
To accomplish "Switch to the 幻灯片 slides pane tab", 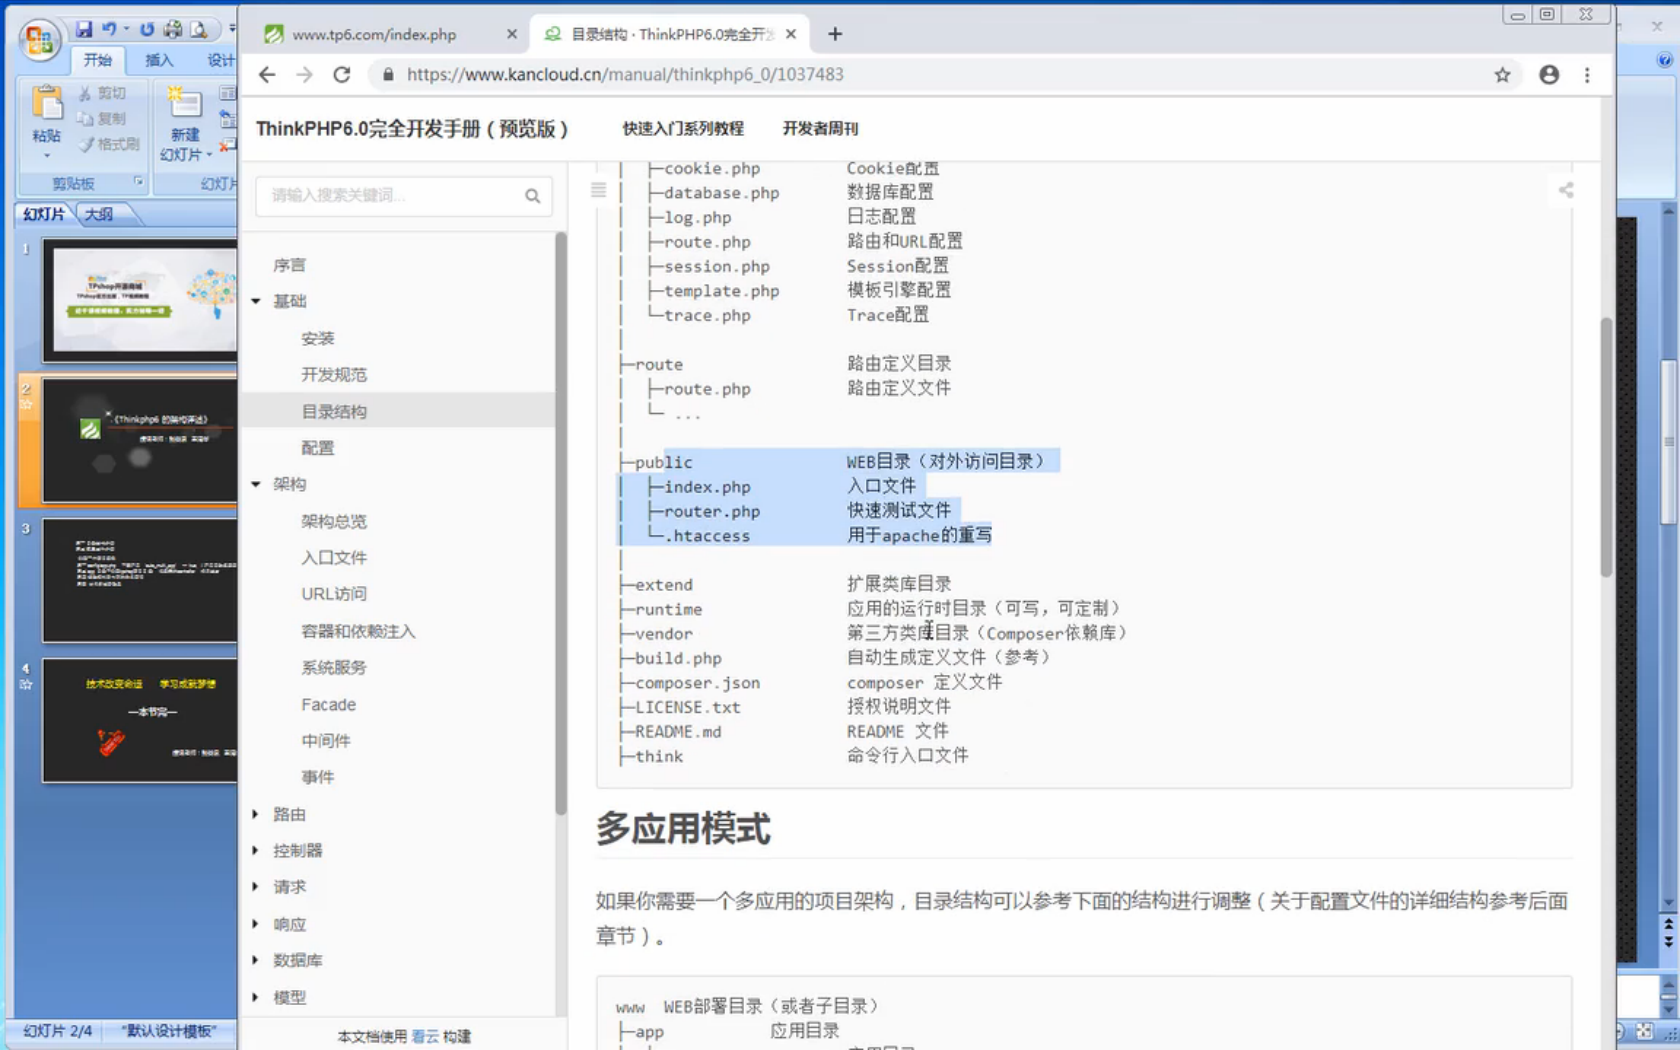I will 44,214.
